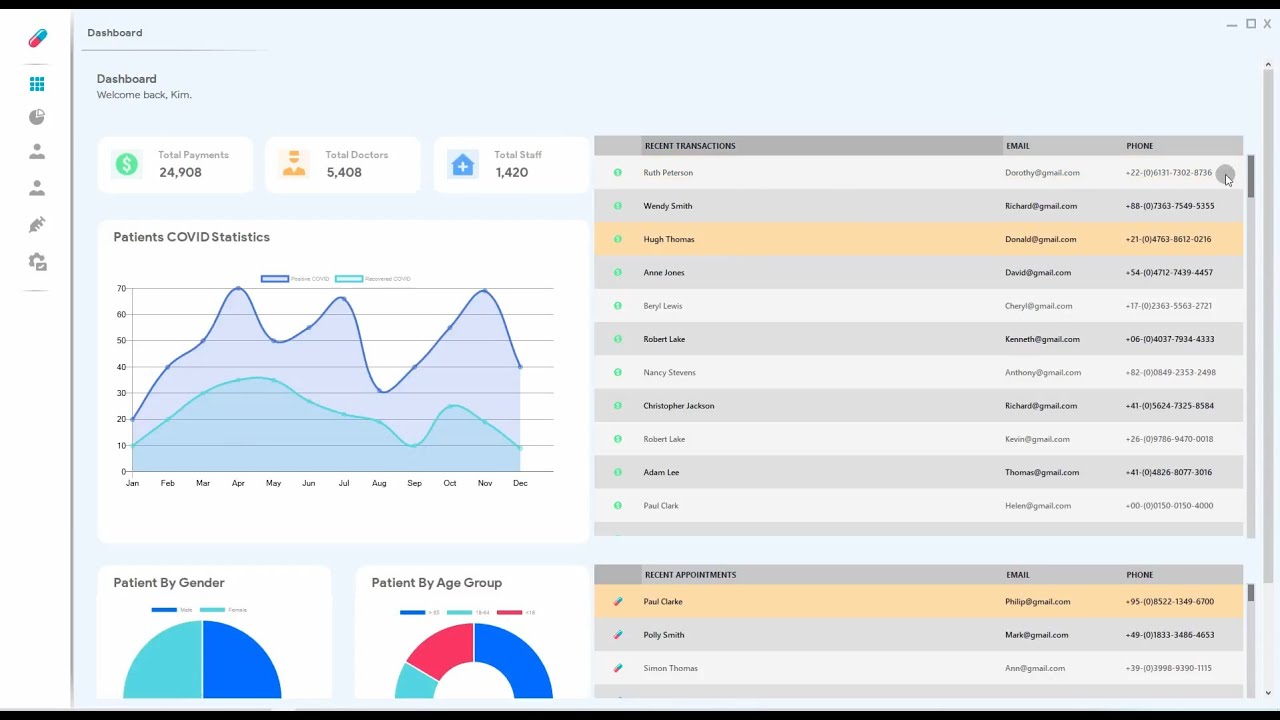Select the Adam Lee name cell
Image resolution: width=1280 pixels, height=720 pixels.
pyautogui.click(x=661, y=473)
